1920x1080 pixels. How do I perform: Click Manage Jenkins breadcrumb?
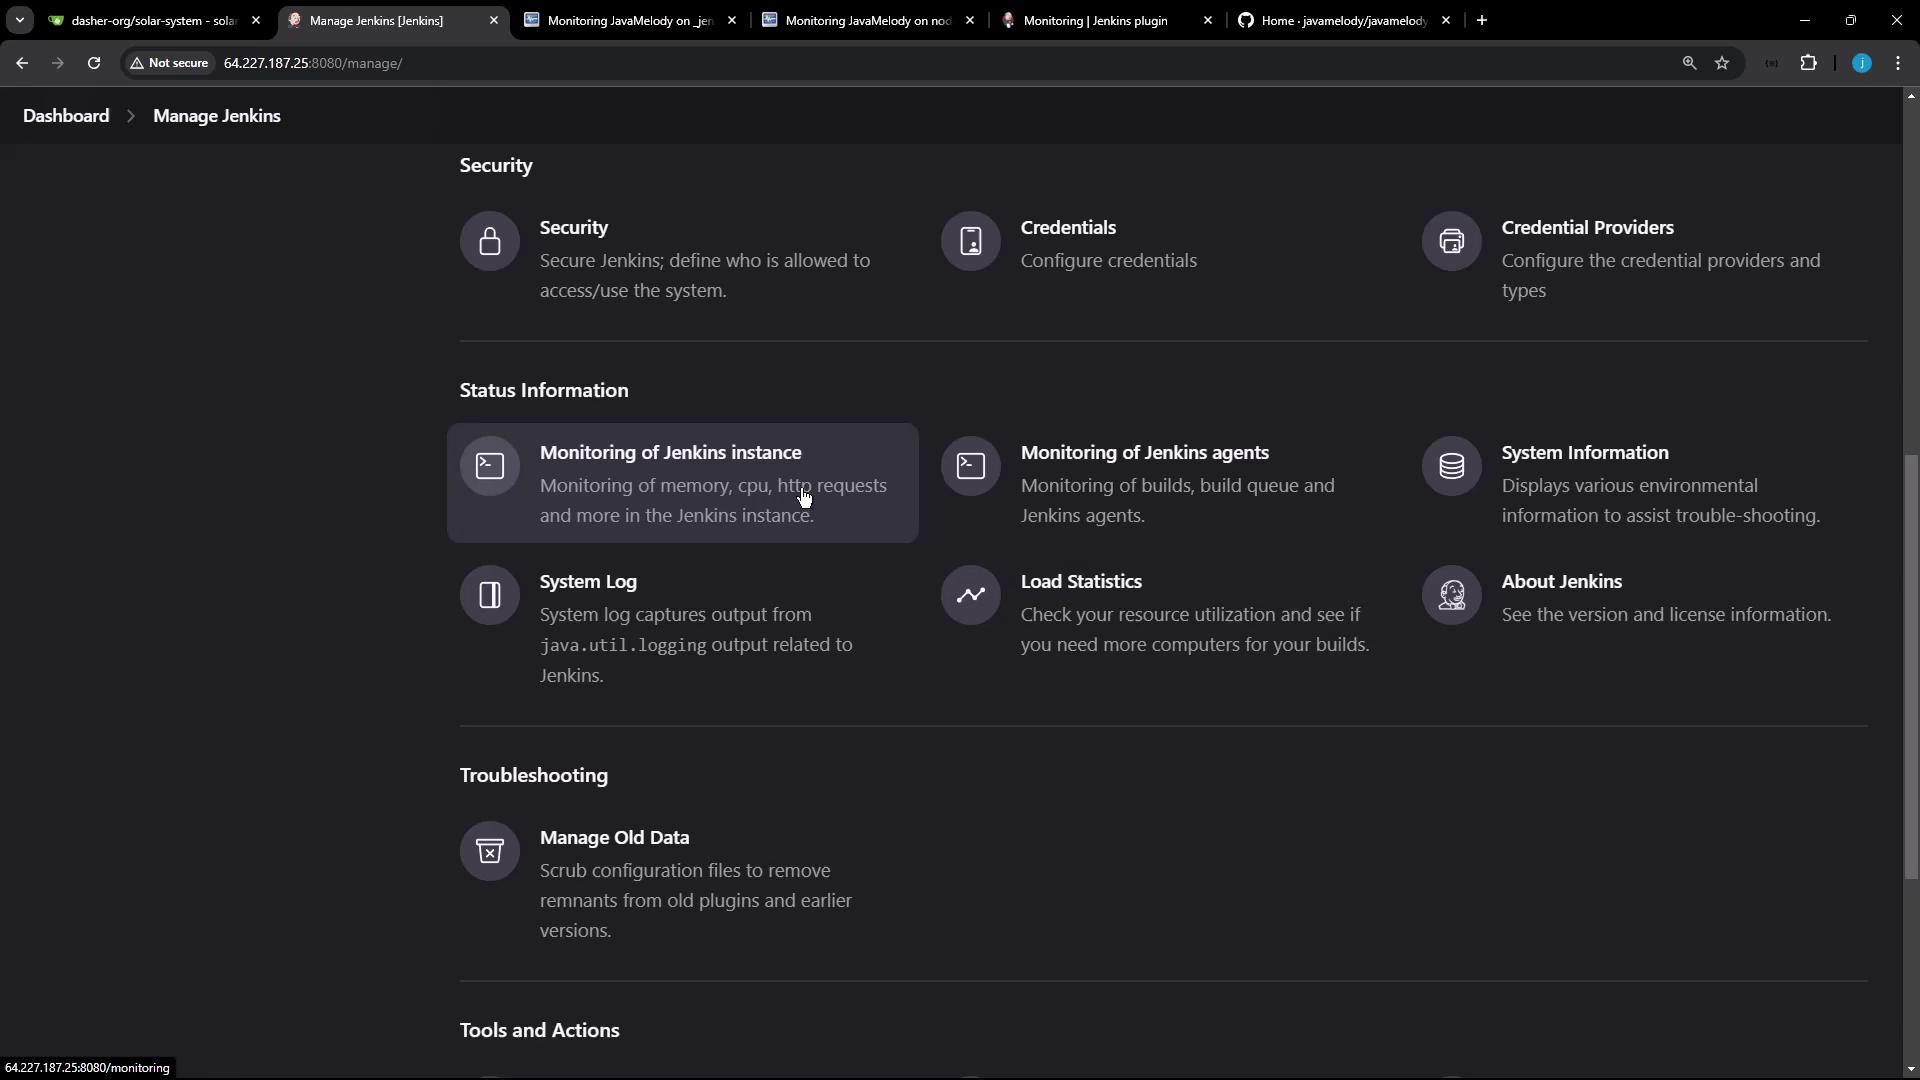click(216, 116)
